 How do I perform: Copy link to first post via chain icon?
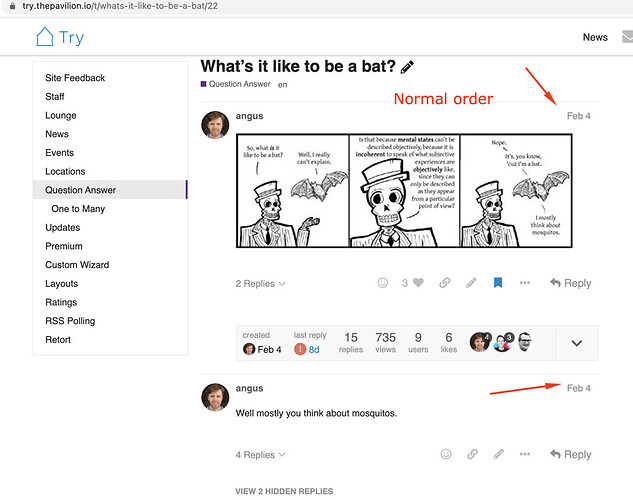(444, 283)
